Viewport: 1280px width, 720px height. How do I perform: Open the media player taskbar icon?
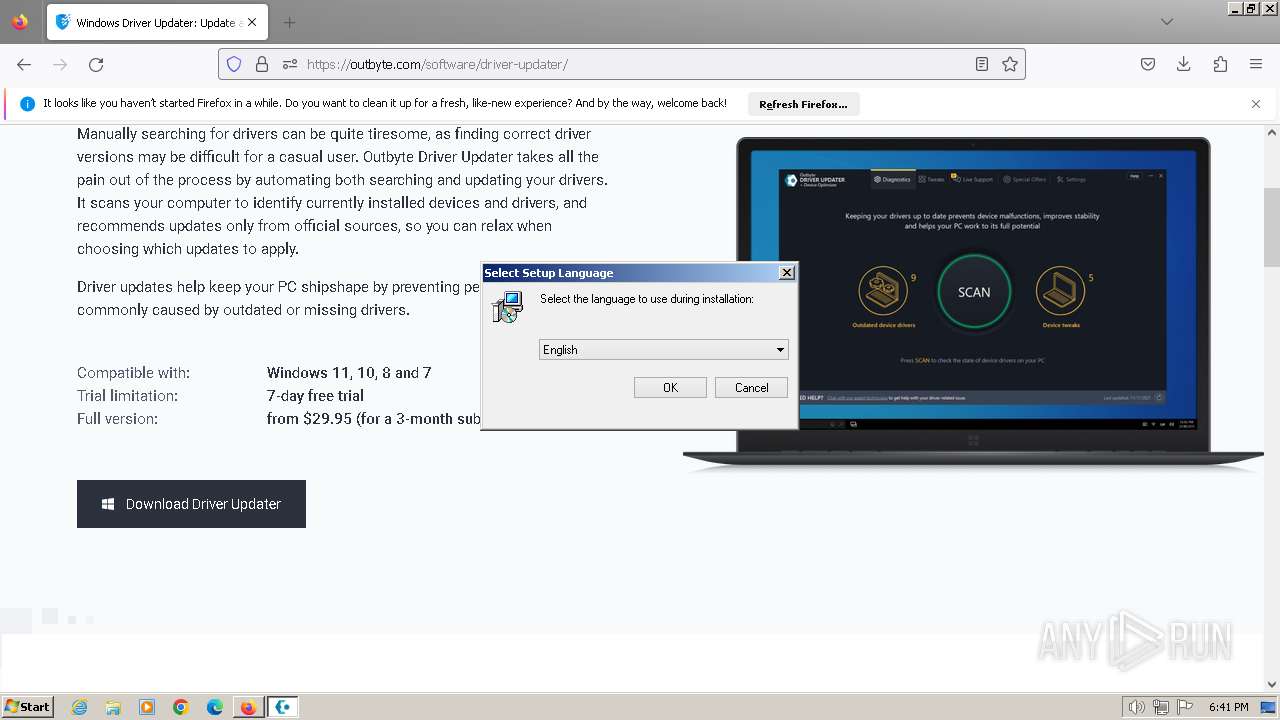pos(147,707)
